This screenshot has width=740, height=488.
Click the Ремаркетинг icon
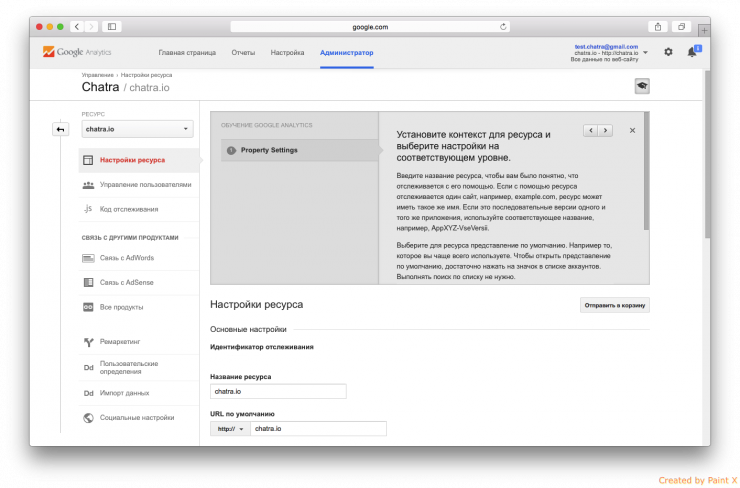pos(88,342)
